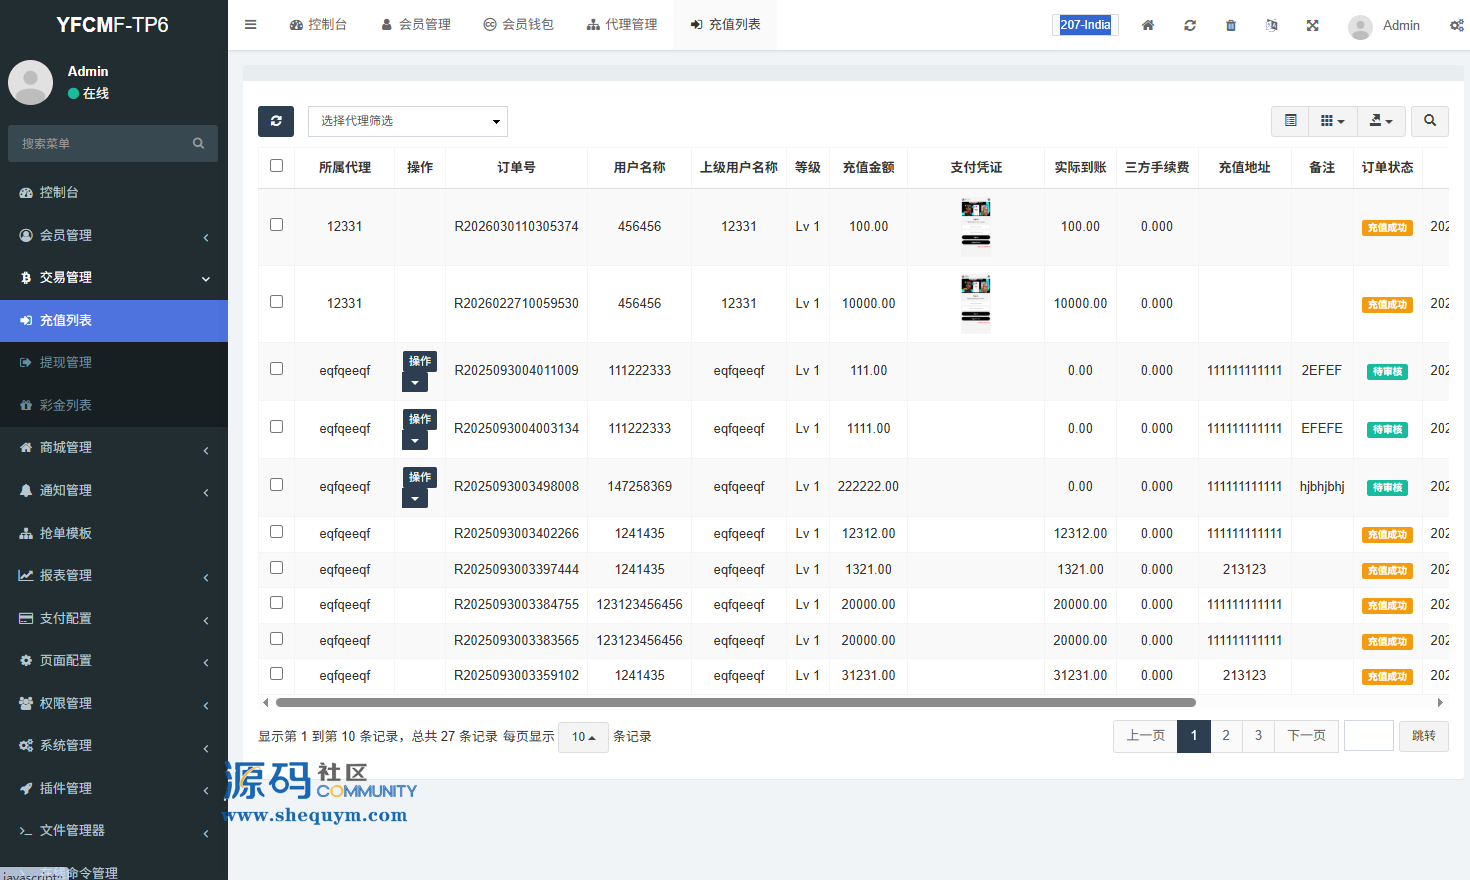Image resolution: width=1470 pixels, height=880 pixels.
Task: Click the 跳转 jump button
Action: (1423, 736)
